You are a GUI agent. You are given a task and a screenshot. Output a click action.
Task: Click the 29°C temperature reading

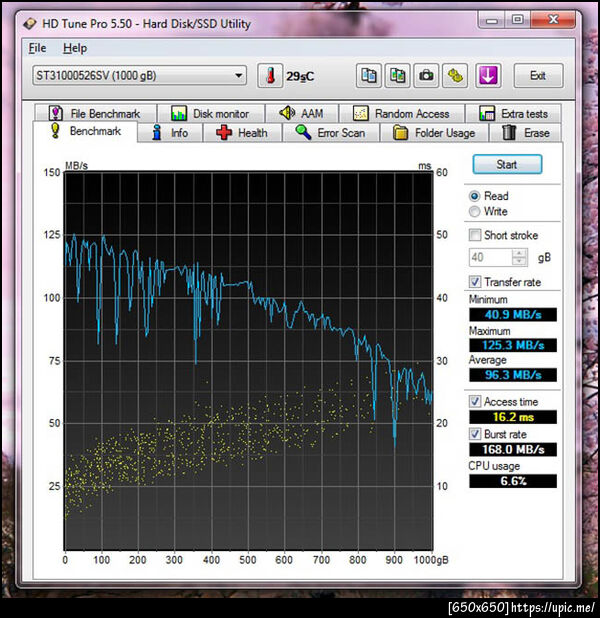click(300, 76)
